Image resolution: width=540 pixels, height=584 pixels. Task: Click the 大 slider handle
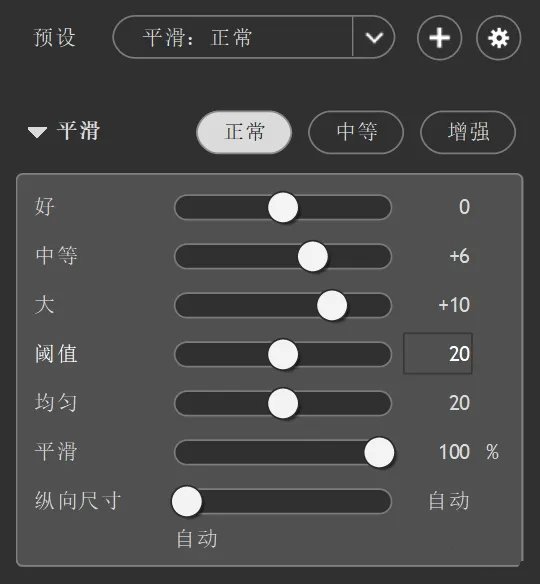[332, 305]
